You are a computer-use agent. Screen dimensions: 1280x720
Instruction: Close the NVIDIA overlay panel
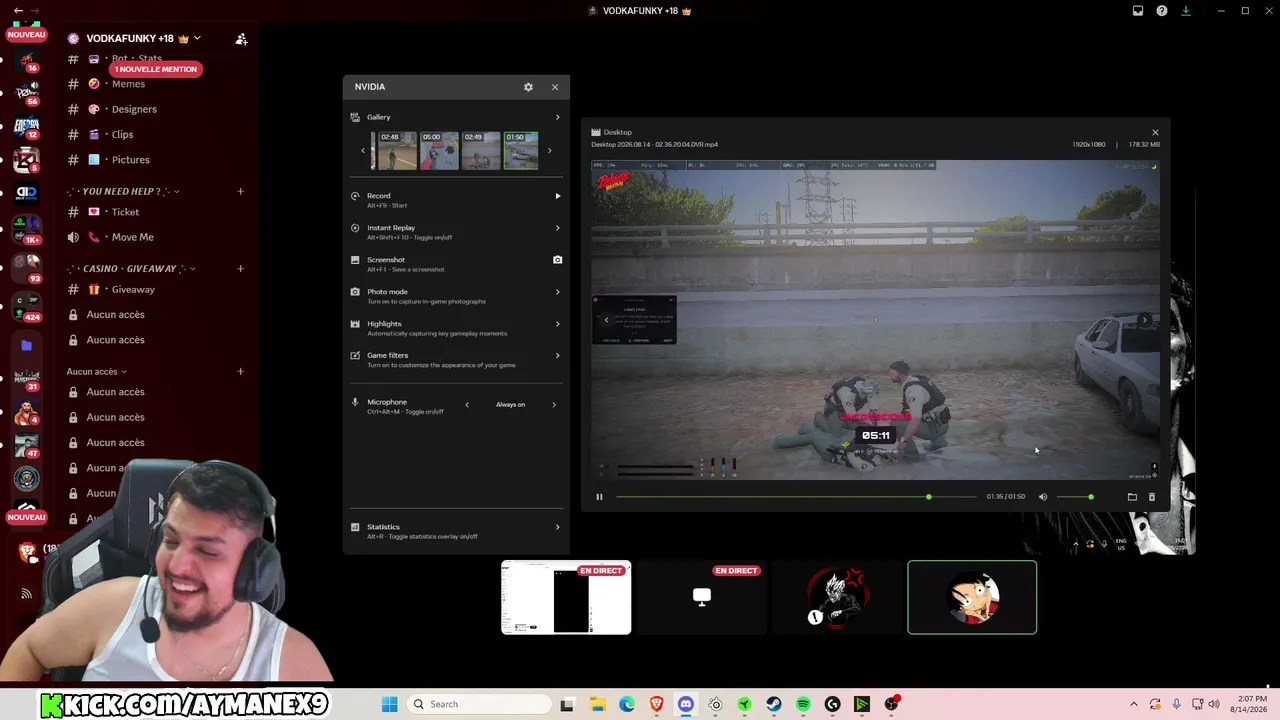pyautogui.click(x=555, y=87)
